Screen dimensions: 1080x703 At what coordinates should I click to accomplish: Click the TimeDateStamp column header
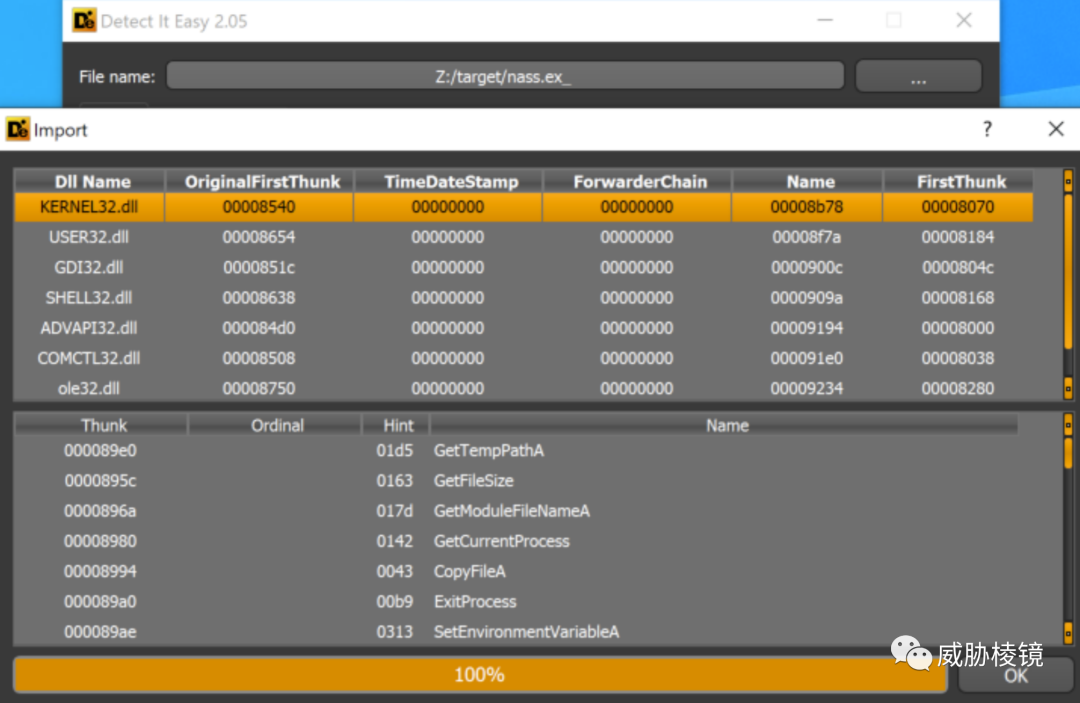click(x=448, y=182)
